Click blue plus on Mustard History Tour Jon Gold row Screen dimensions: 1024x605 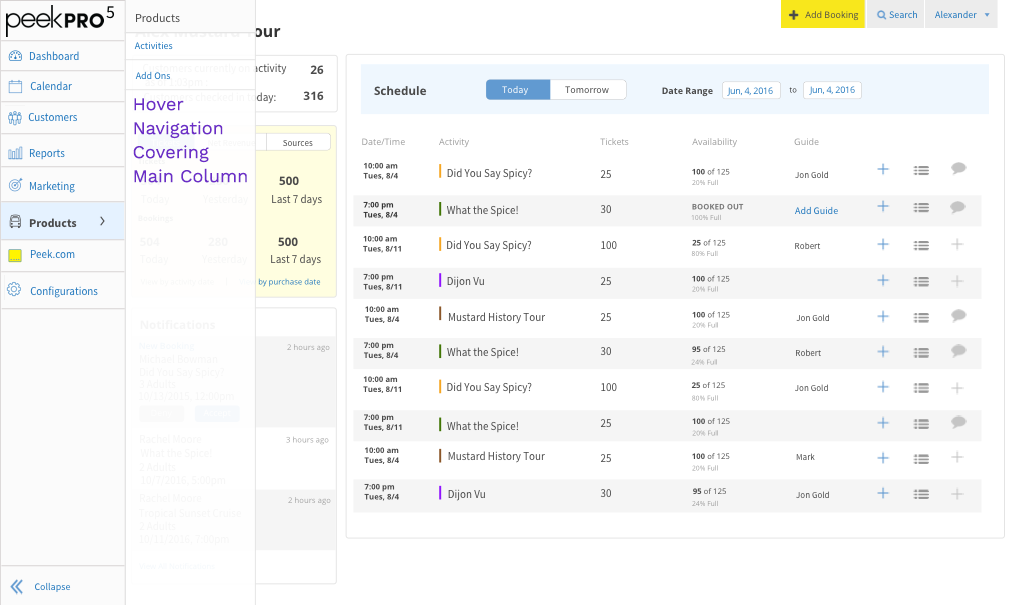tap(882, 316)
